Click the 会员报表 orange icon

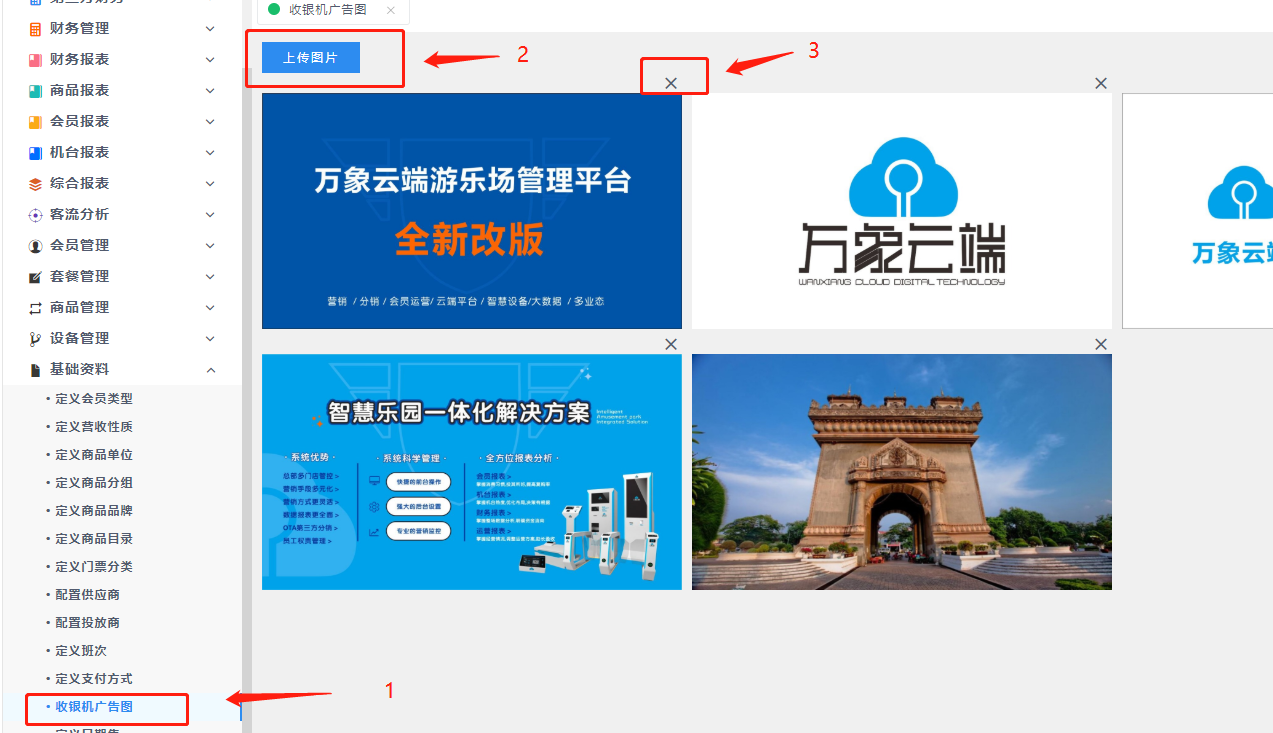click(x=36, y=122)
